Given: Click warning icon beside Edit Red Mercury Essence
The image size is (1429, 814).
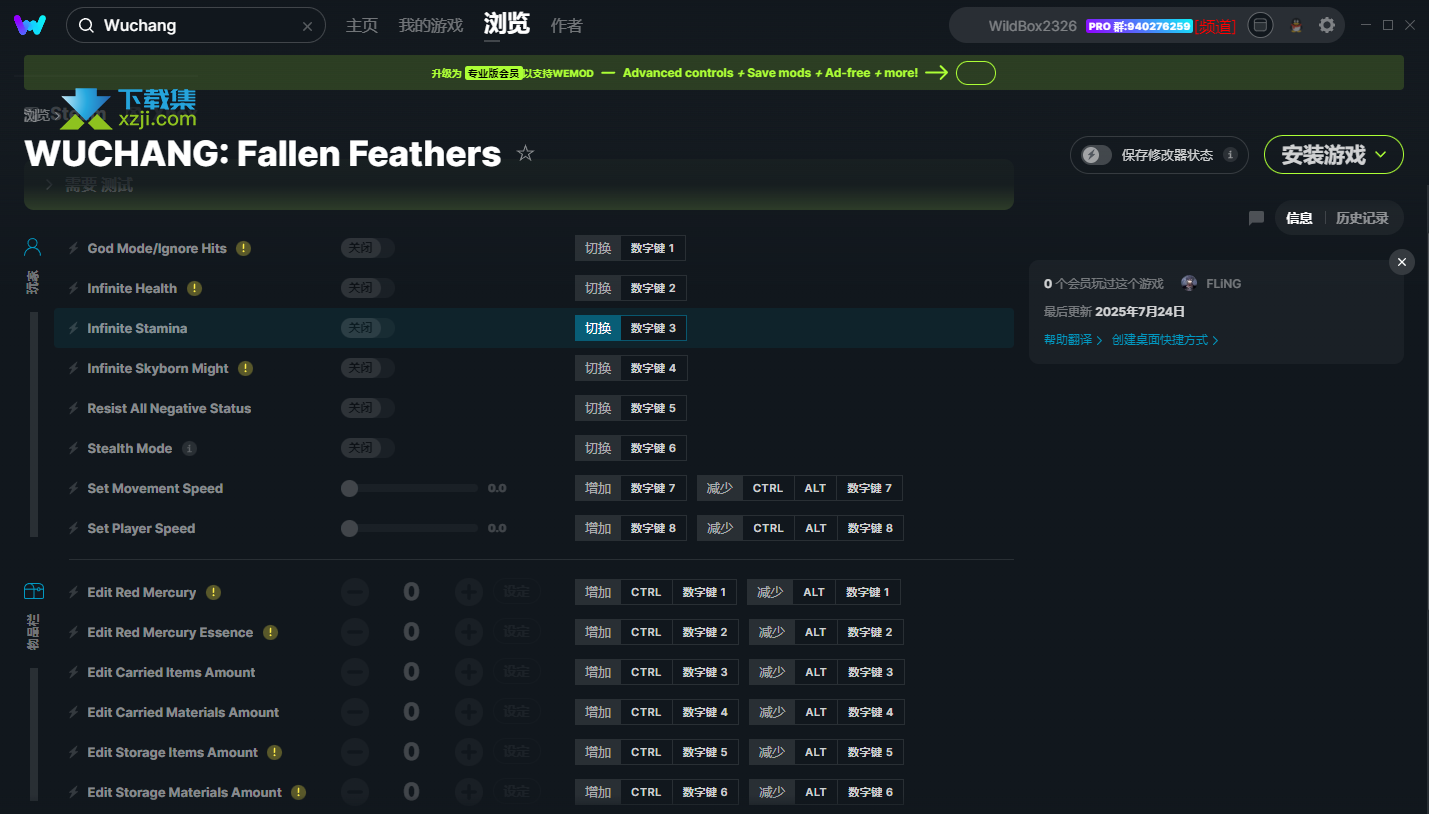Looking at the screenshot, I should tap(270, 632).
